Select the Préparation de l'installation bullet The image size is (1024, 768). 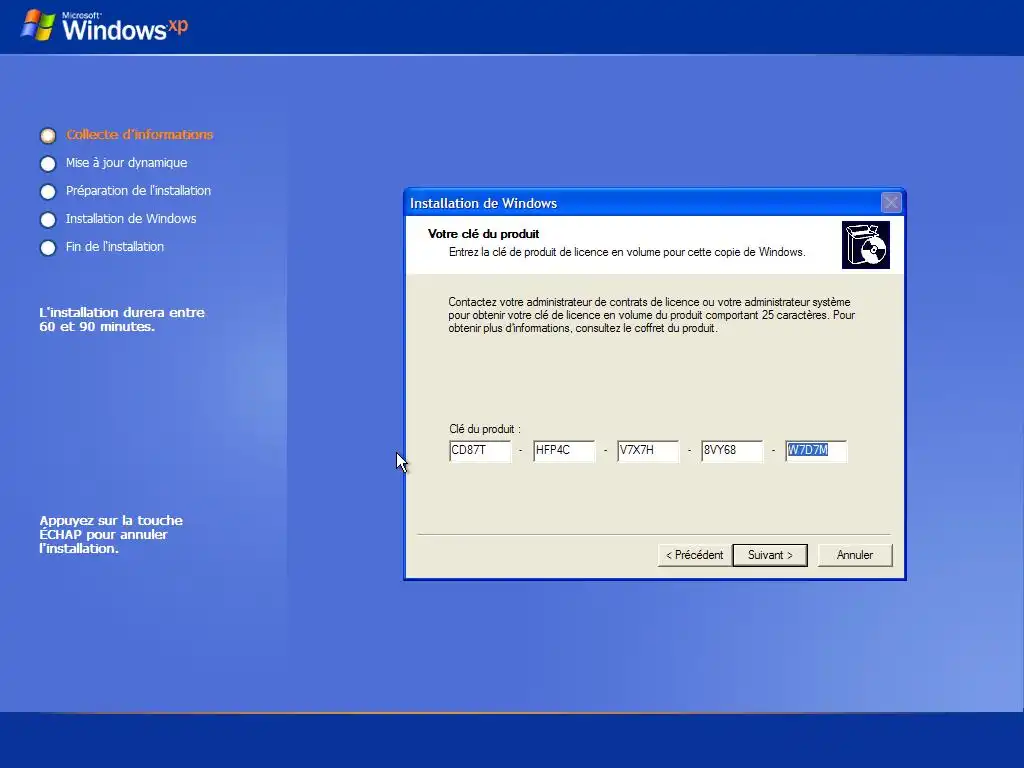tap(48, 191)
